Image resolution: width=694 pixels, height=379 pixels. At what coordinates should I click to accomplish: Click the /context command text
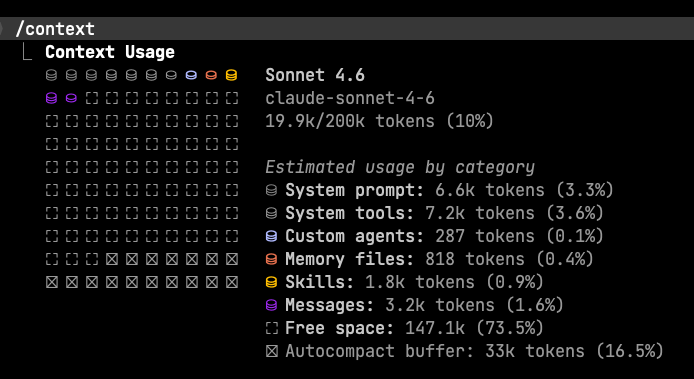coord(55,29)
